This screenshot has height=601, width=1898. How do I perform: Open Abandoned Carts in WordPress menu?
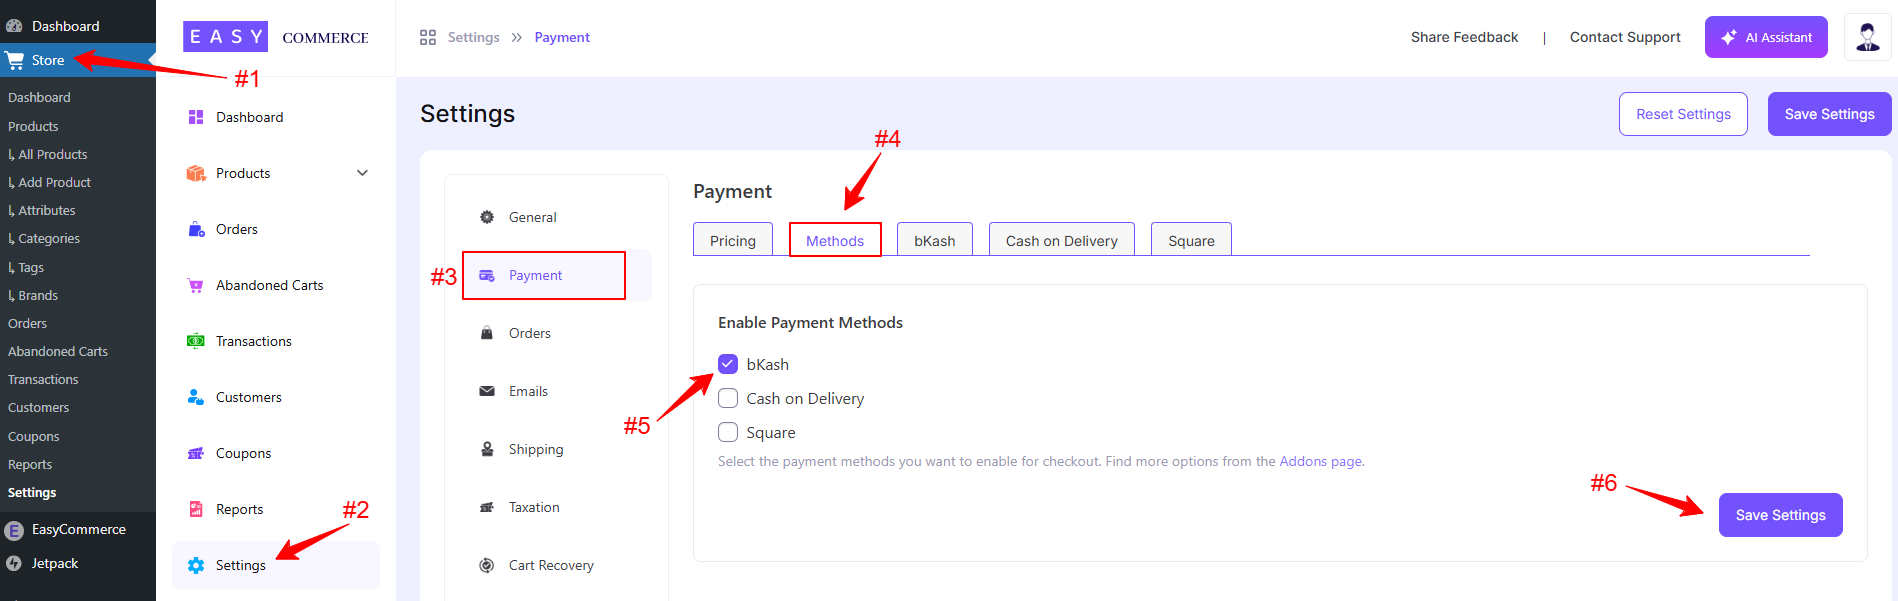[x=58, y=351]
